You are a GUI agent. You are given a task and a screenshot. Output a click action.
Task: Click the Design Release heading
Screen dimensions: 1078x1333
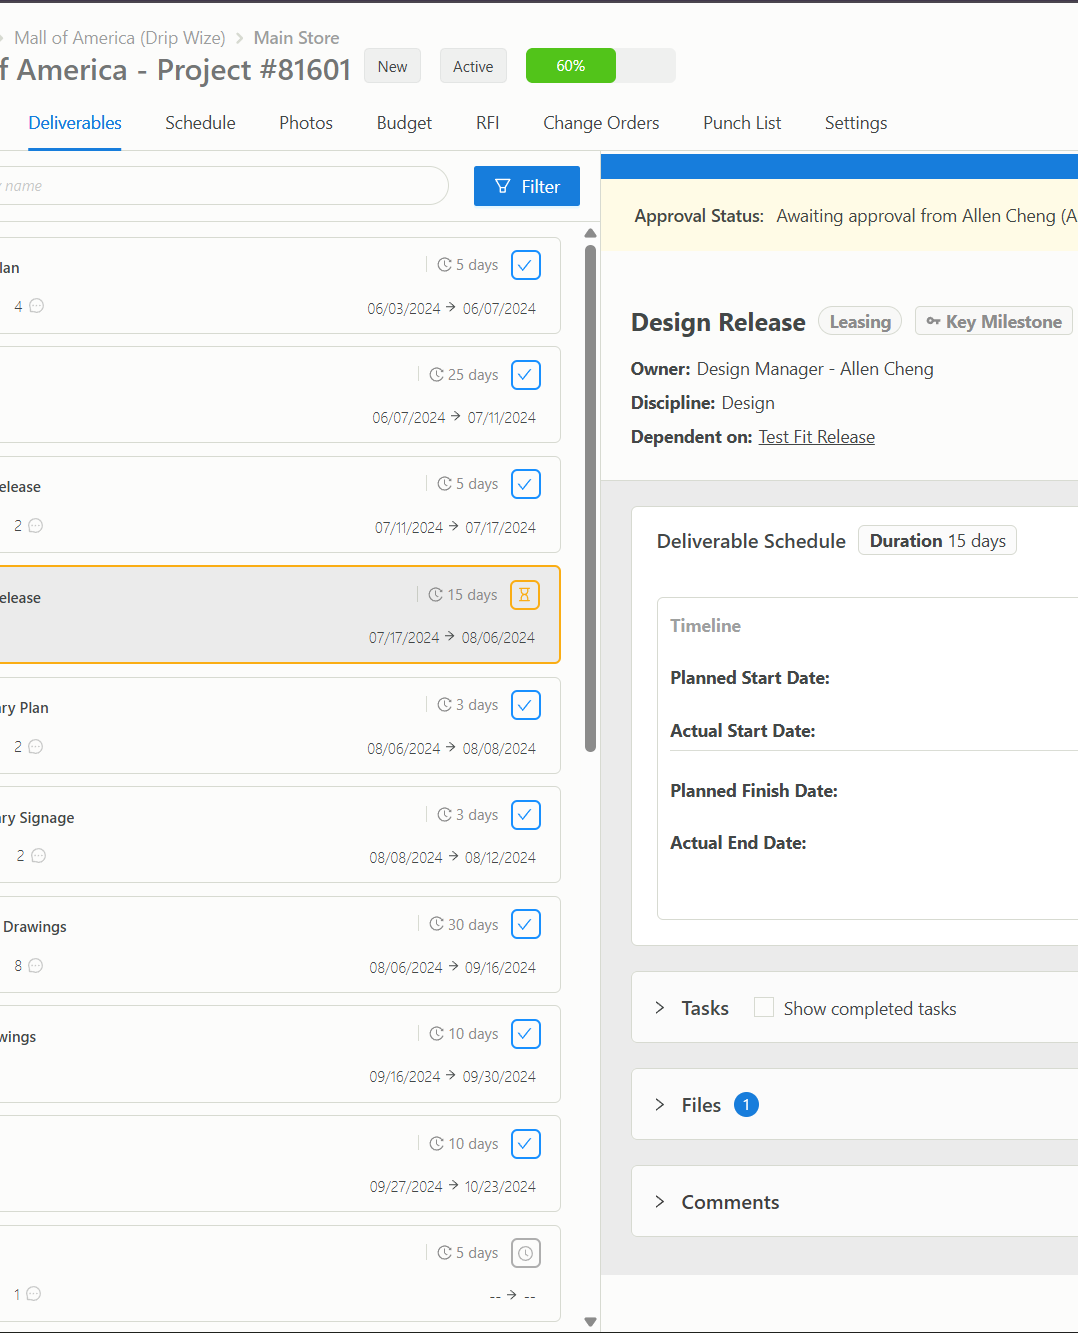(x=718, y=322)
